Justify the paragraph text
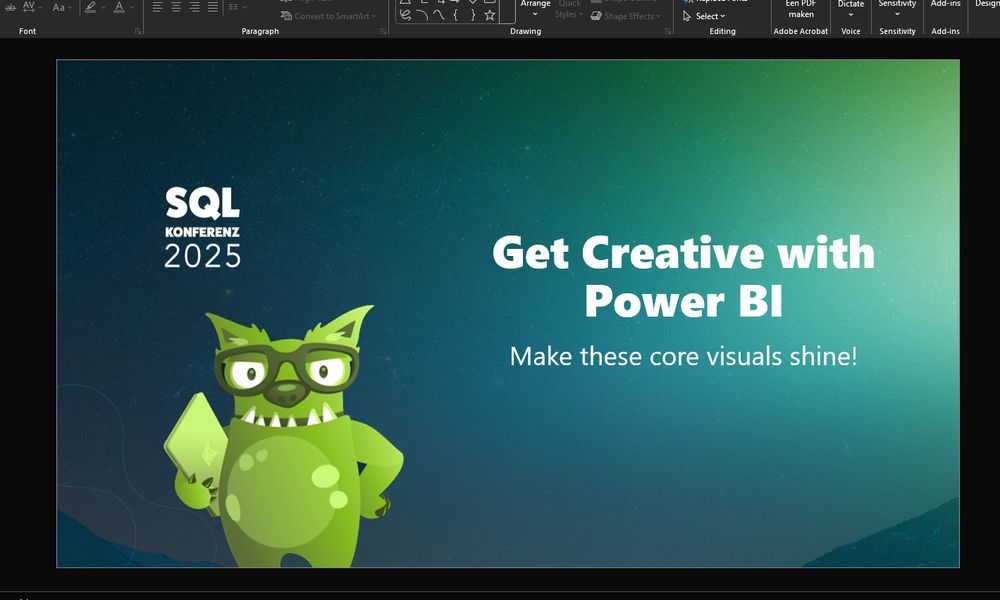Screen dimensions: 1000x600 (x=213, y=7)
